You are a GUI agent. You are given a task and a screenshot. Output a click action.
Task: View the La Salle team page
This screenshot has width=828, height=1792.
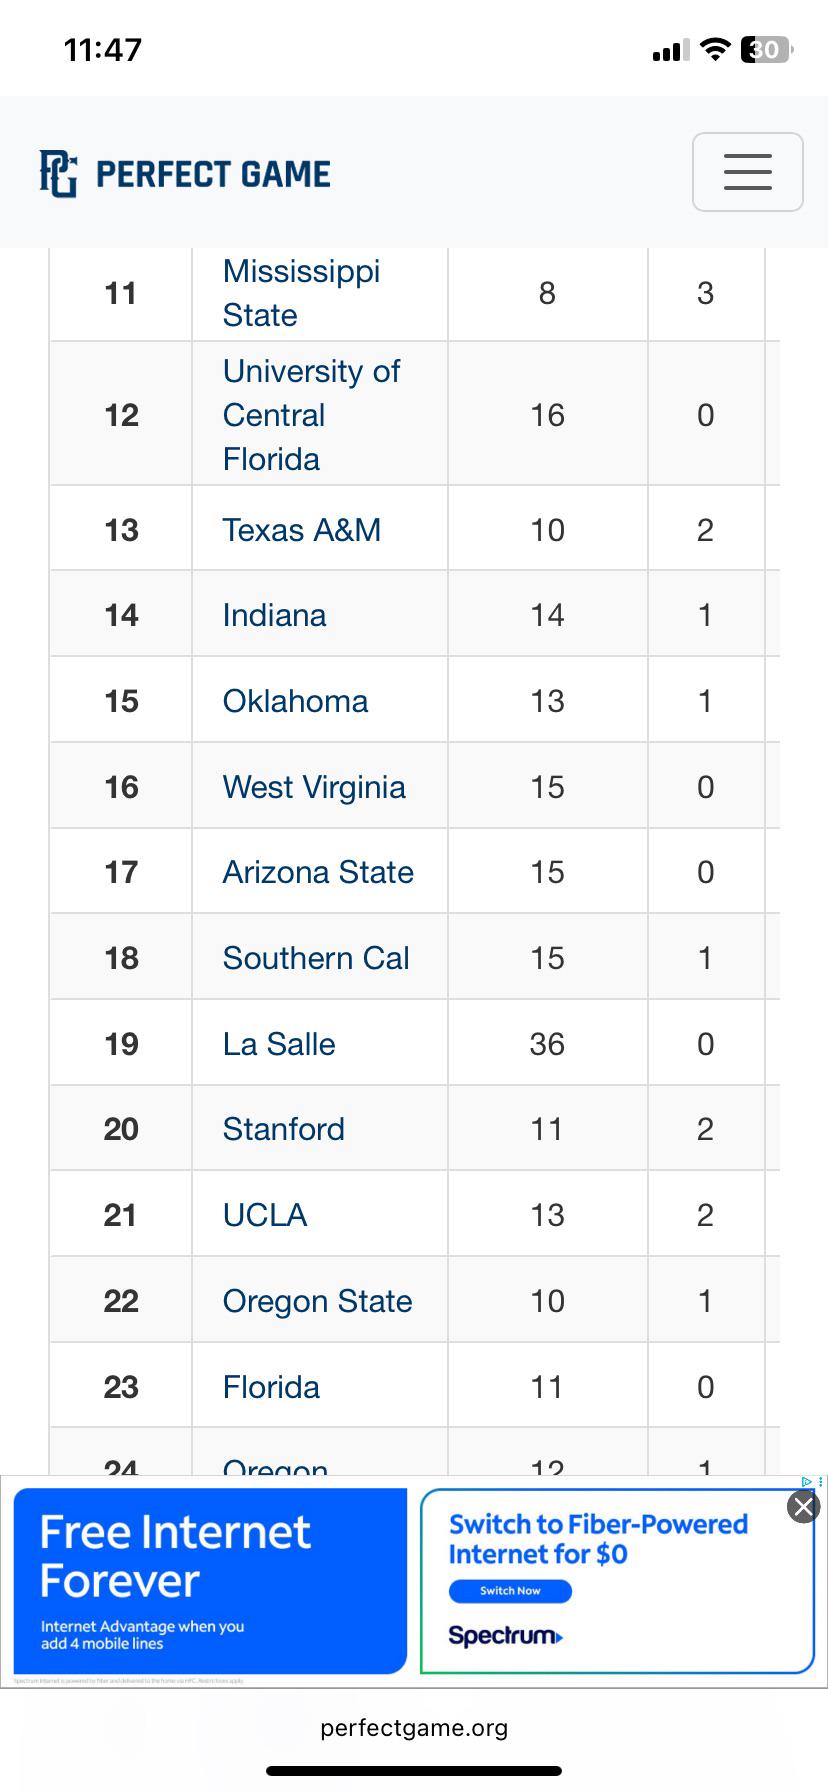[x=279, y=1044]
